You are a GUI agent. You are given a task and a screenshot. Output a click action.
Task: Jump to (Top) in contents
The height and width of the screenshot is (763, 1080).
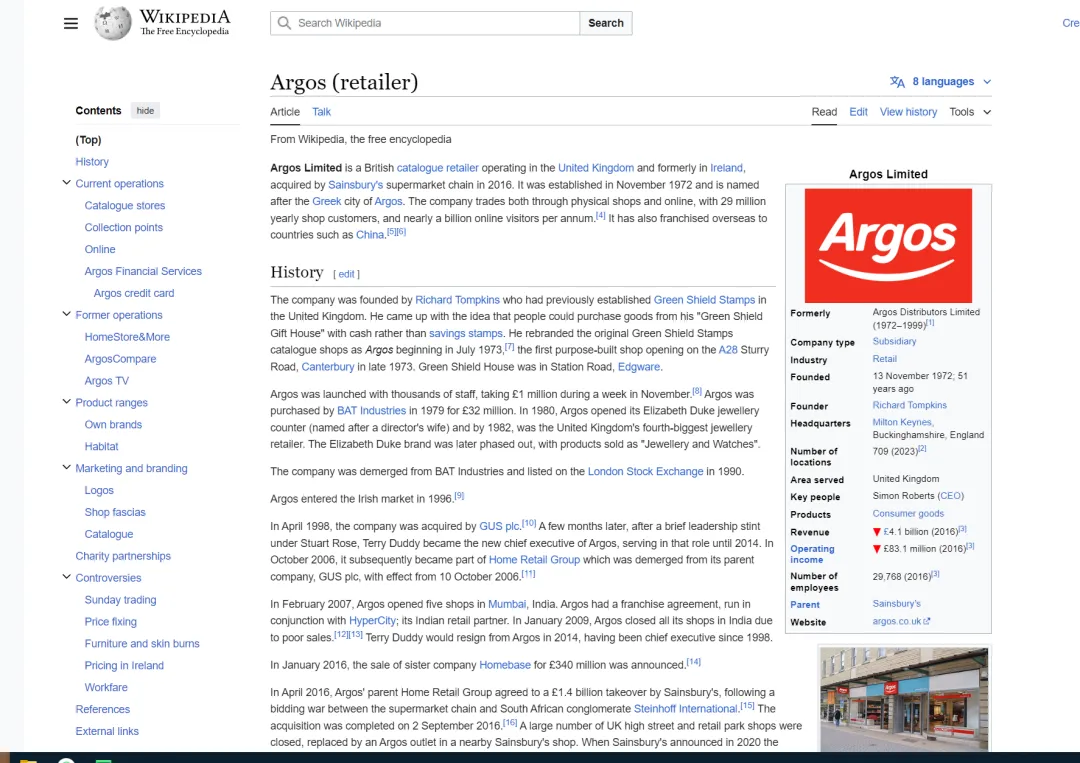[x=88, y=140]
